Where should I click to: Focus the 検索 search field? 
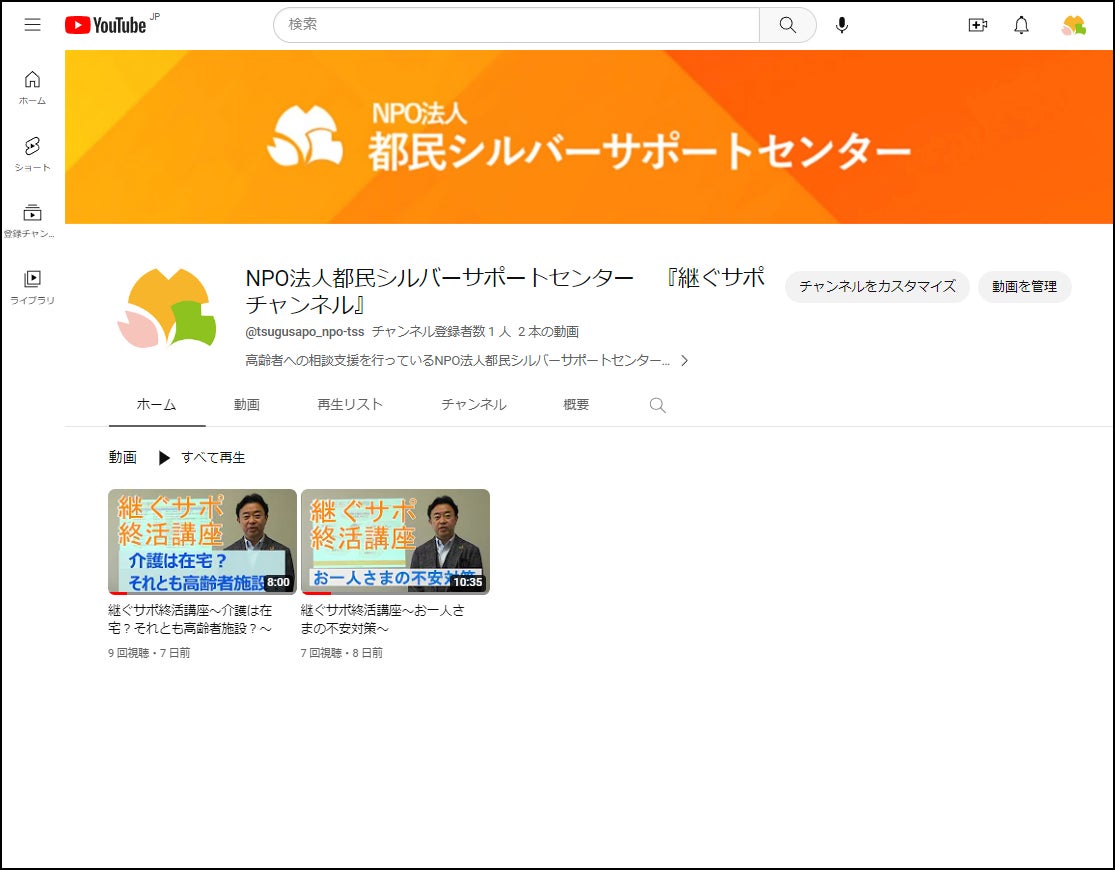[x=516, y=25]
